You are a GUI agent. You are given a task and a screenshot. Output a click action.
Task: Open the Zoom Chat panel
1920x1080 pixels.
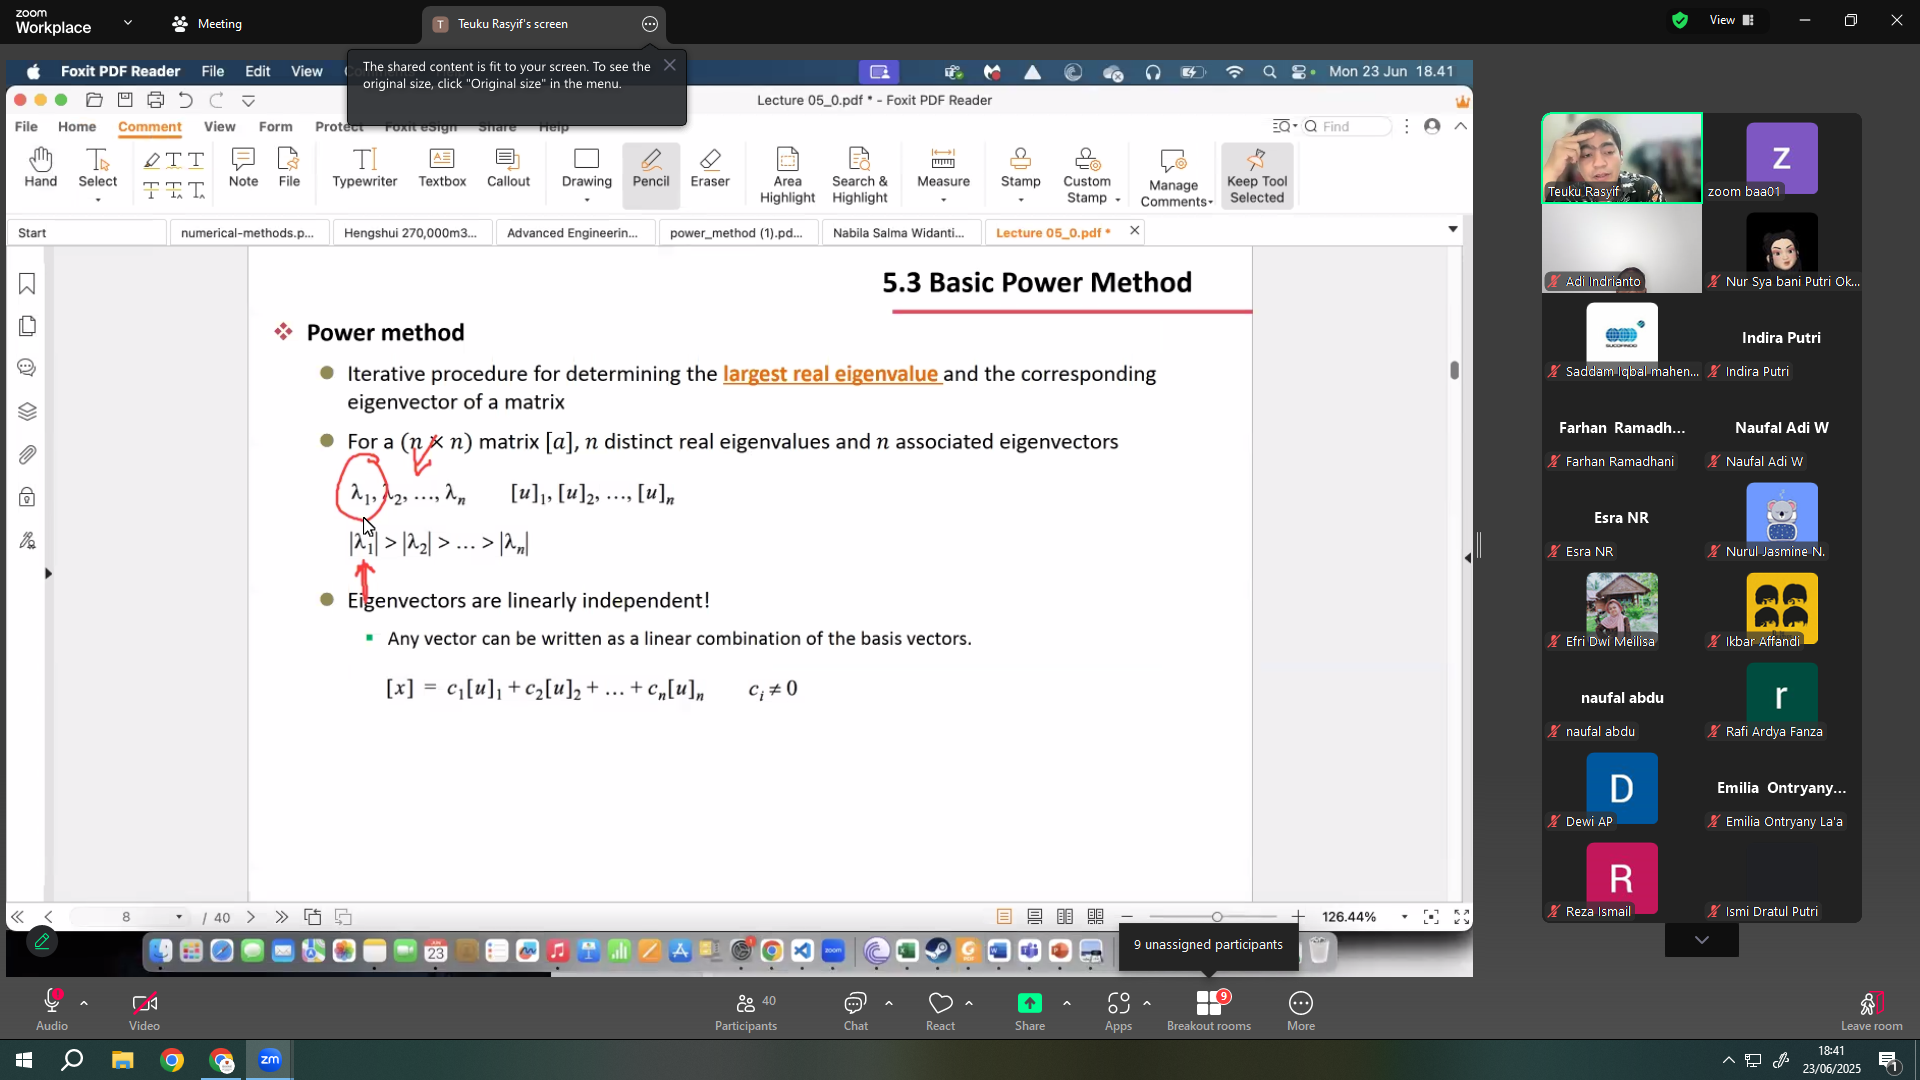point(855,1011)
